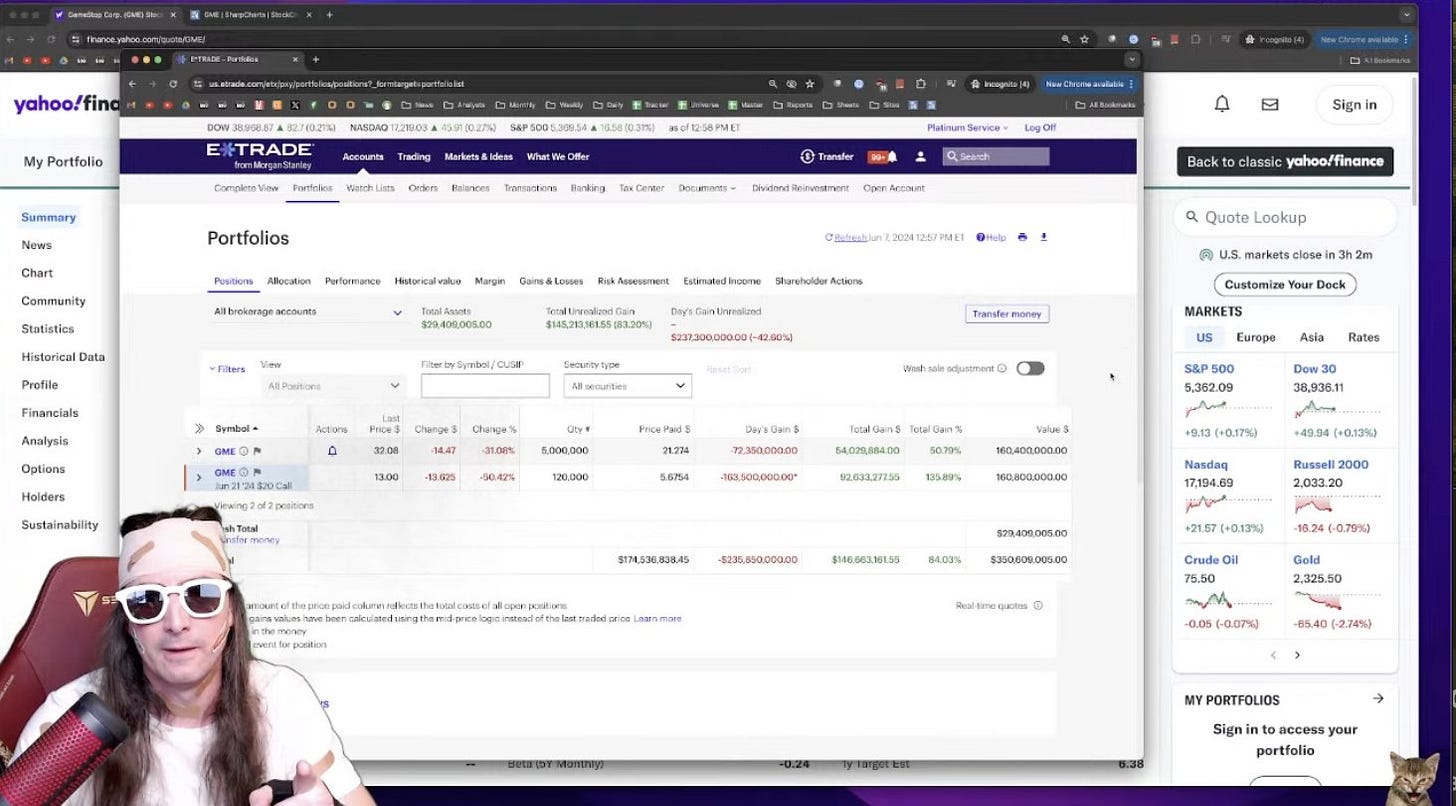Click the E*TRADE Search box
This screenshot has width=1456, height=806.
tap(996, 157)
